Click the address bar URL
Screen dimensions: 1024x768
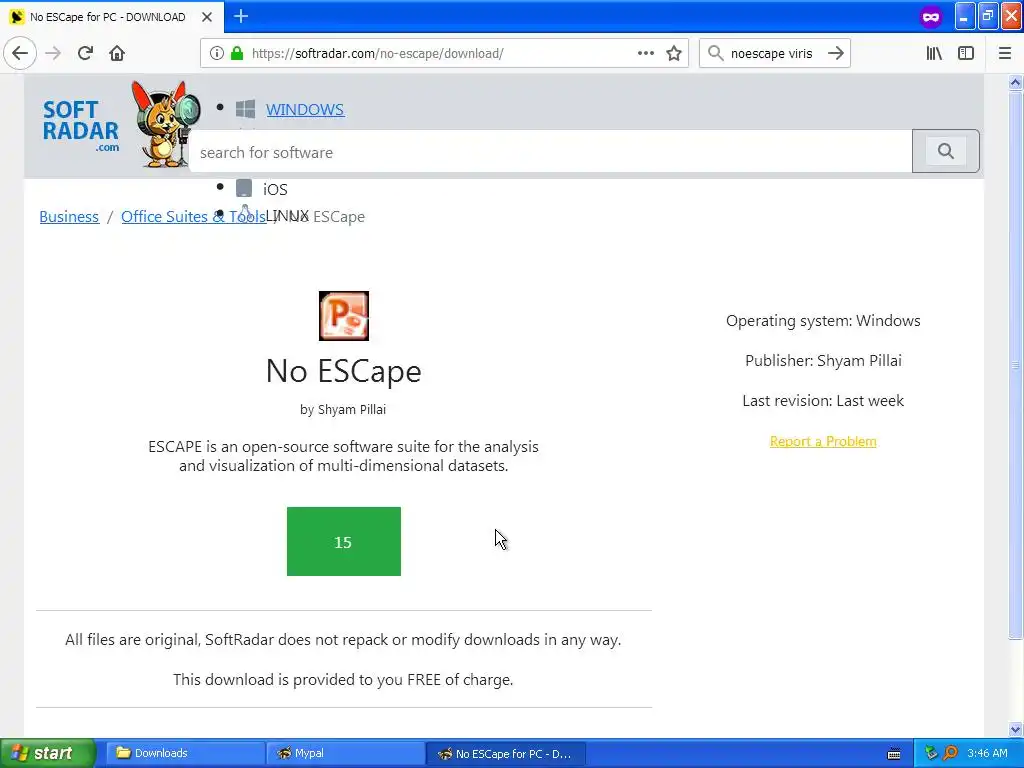coord(377,54)
